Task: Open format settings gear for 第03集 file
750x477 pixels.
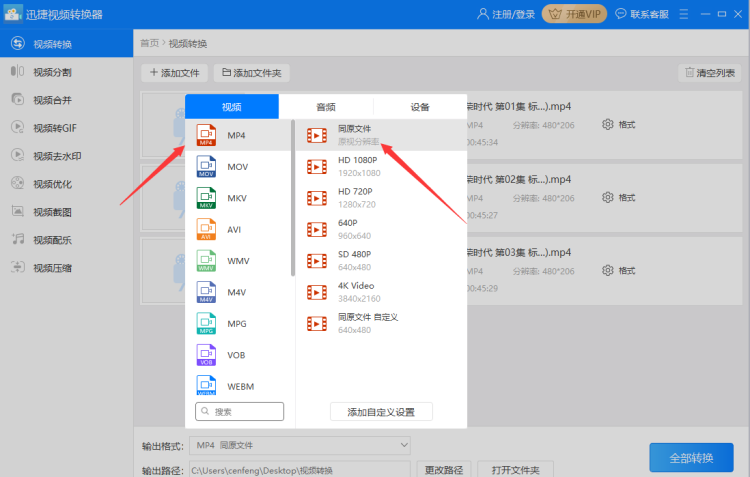Action: coord(607,271)
